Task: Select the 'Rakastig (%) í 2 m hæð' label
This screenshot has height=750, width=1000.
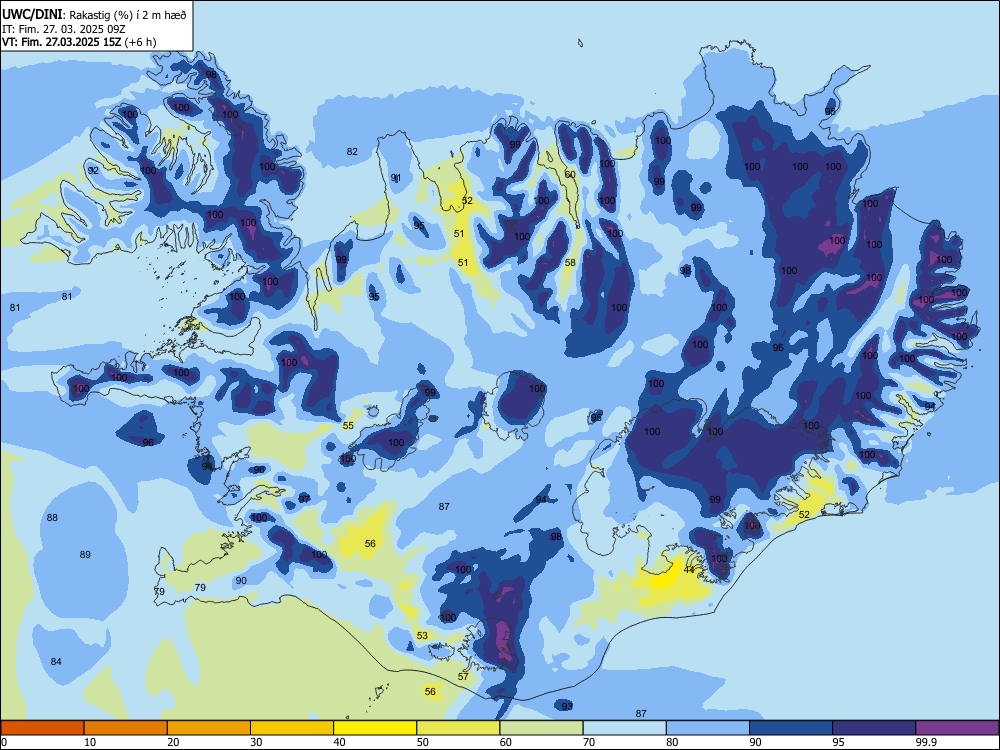Action: pos(128,15)
